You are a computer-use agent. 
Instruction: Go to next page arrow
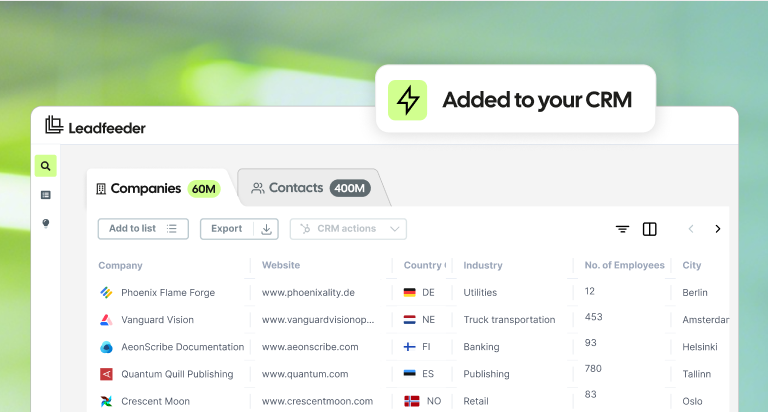718,229
